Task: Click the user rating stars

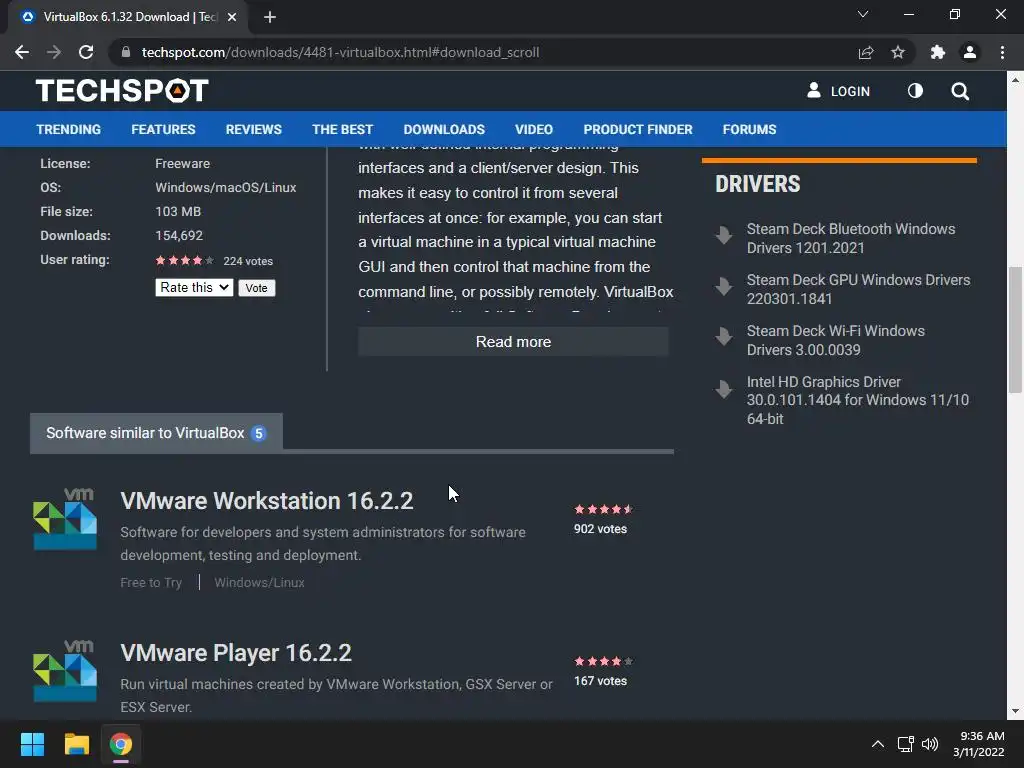Action: pyautogui.click(x=184, y=261)
